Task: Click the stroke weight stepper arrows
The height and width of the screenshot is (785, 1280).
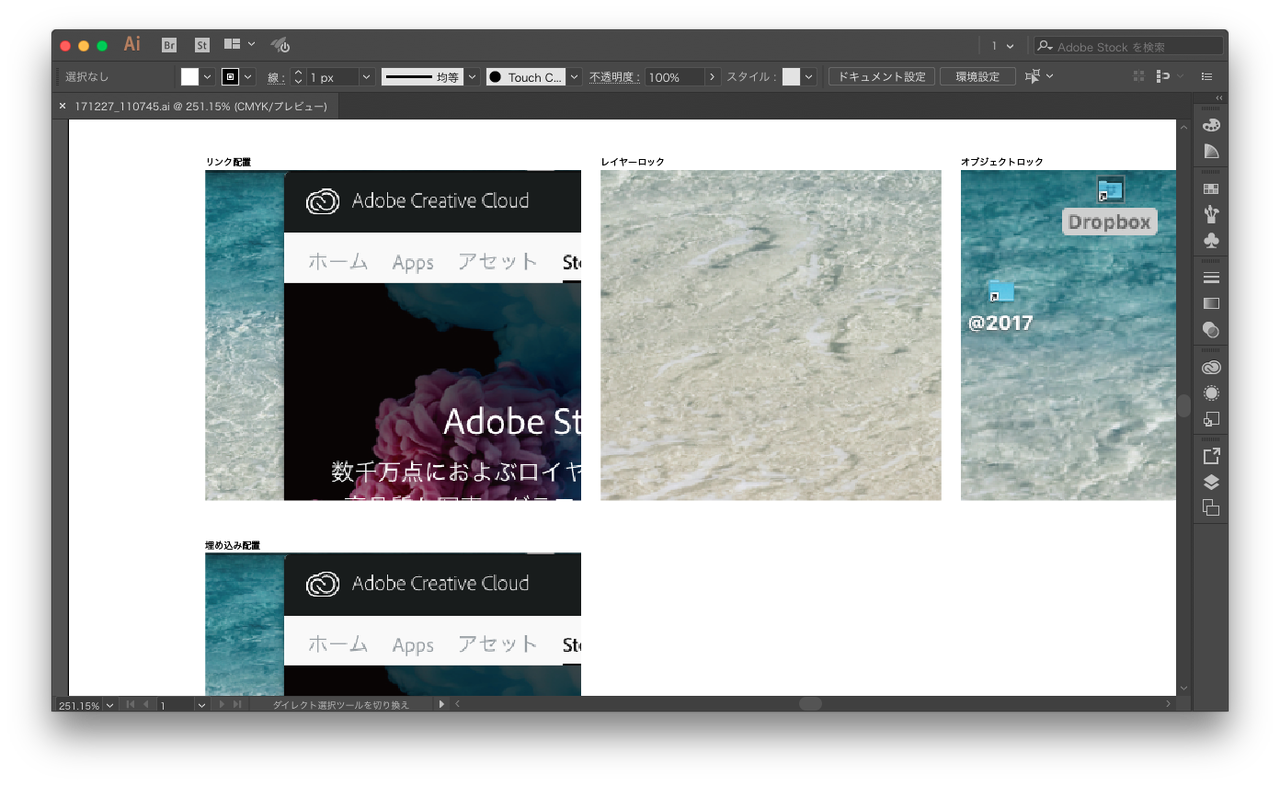Action: [x=297, y=77]
